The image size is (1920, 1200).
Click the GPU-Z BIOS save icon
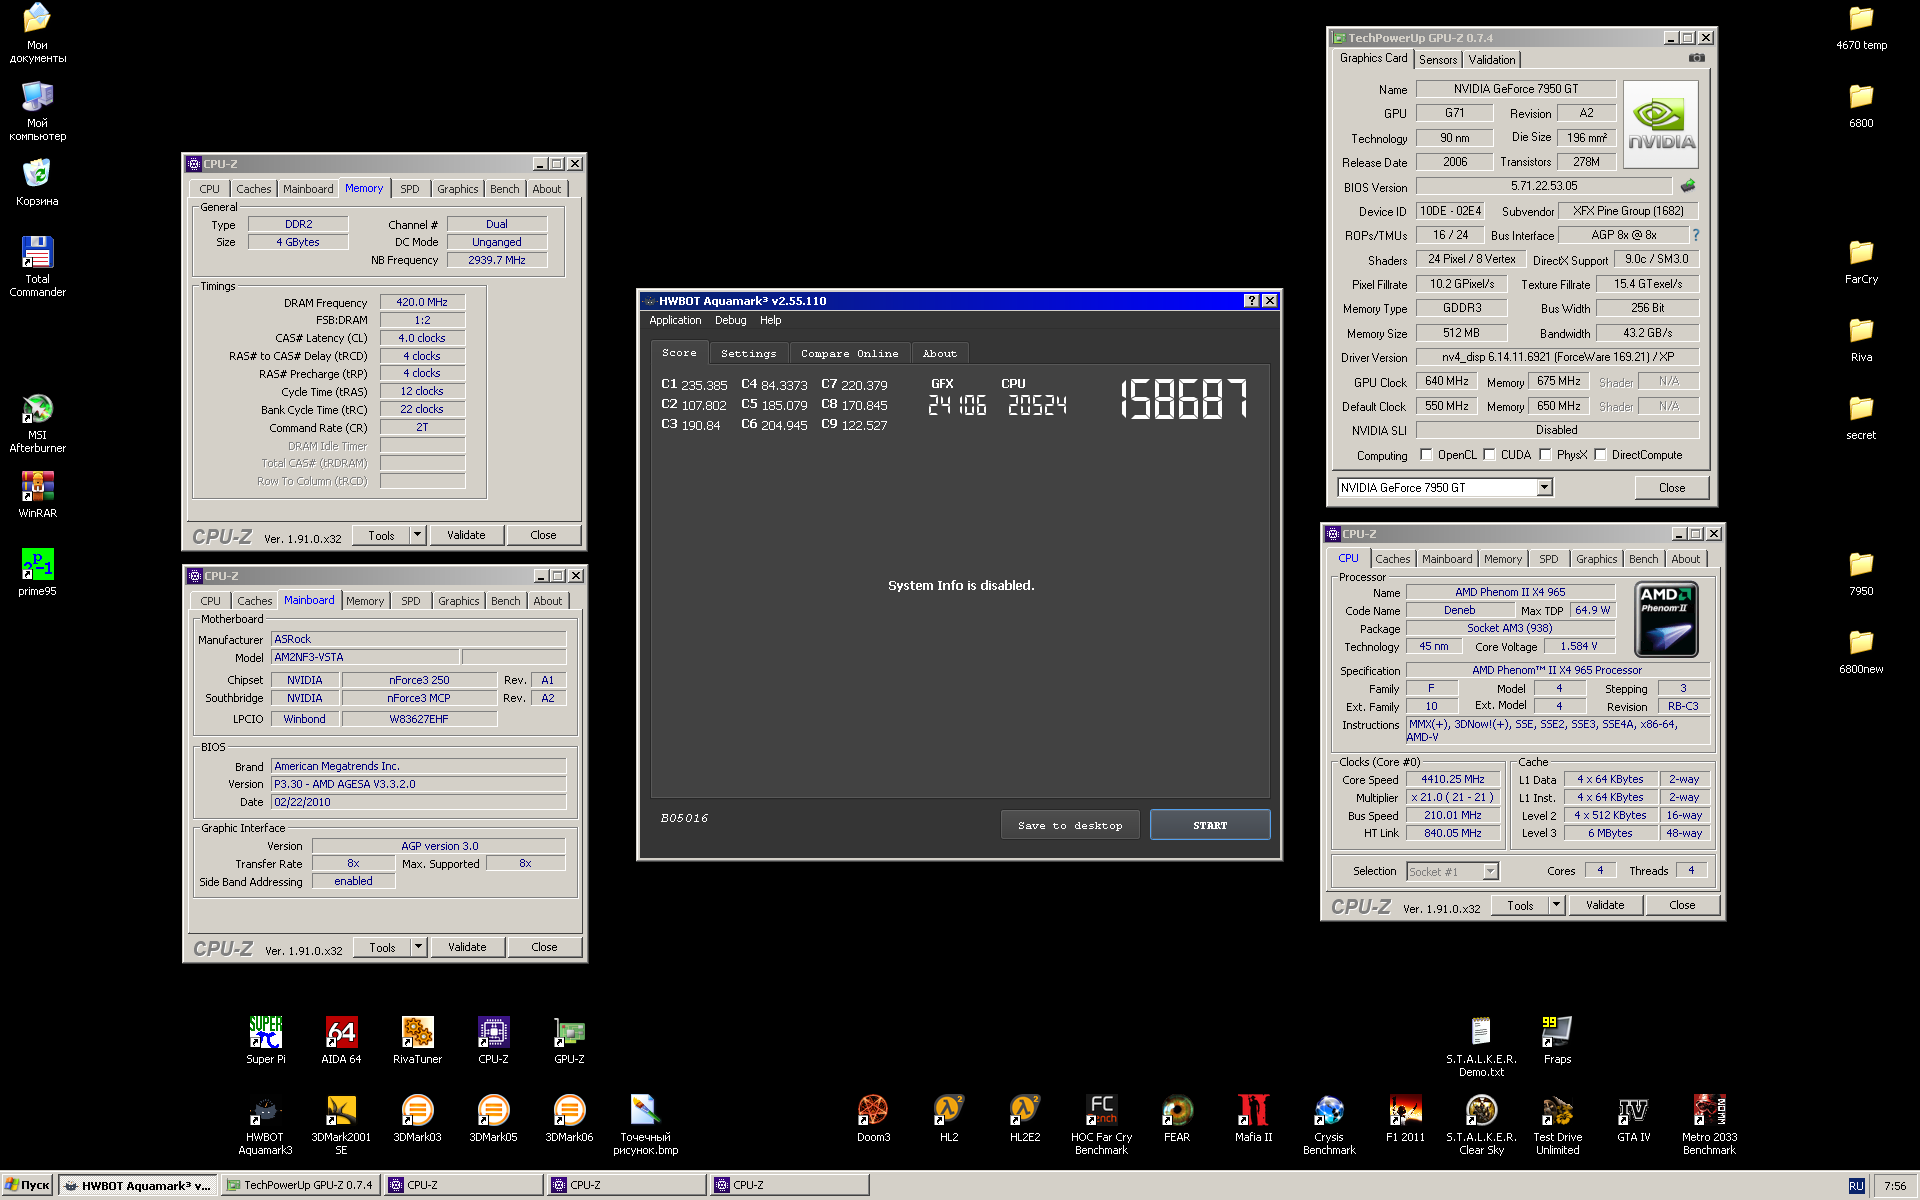click(x=1688, y=186)
